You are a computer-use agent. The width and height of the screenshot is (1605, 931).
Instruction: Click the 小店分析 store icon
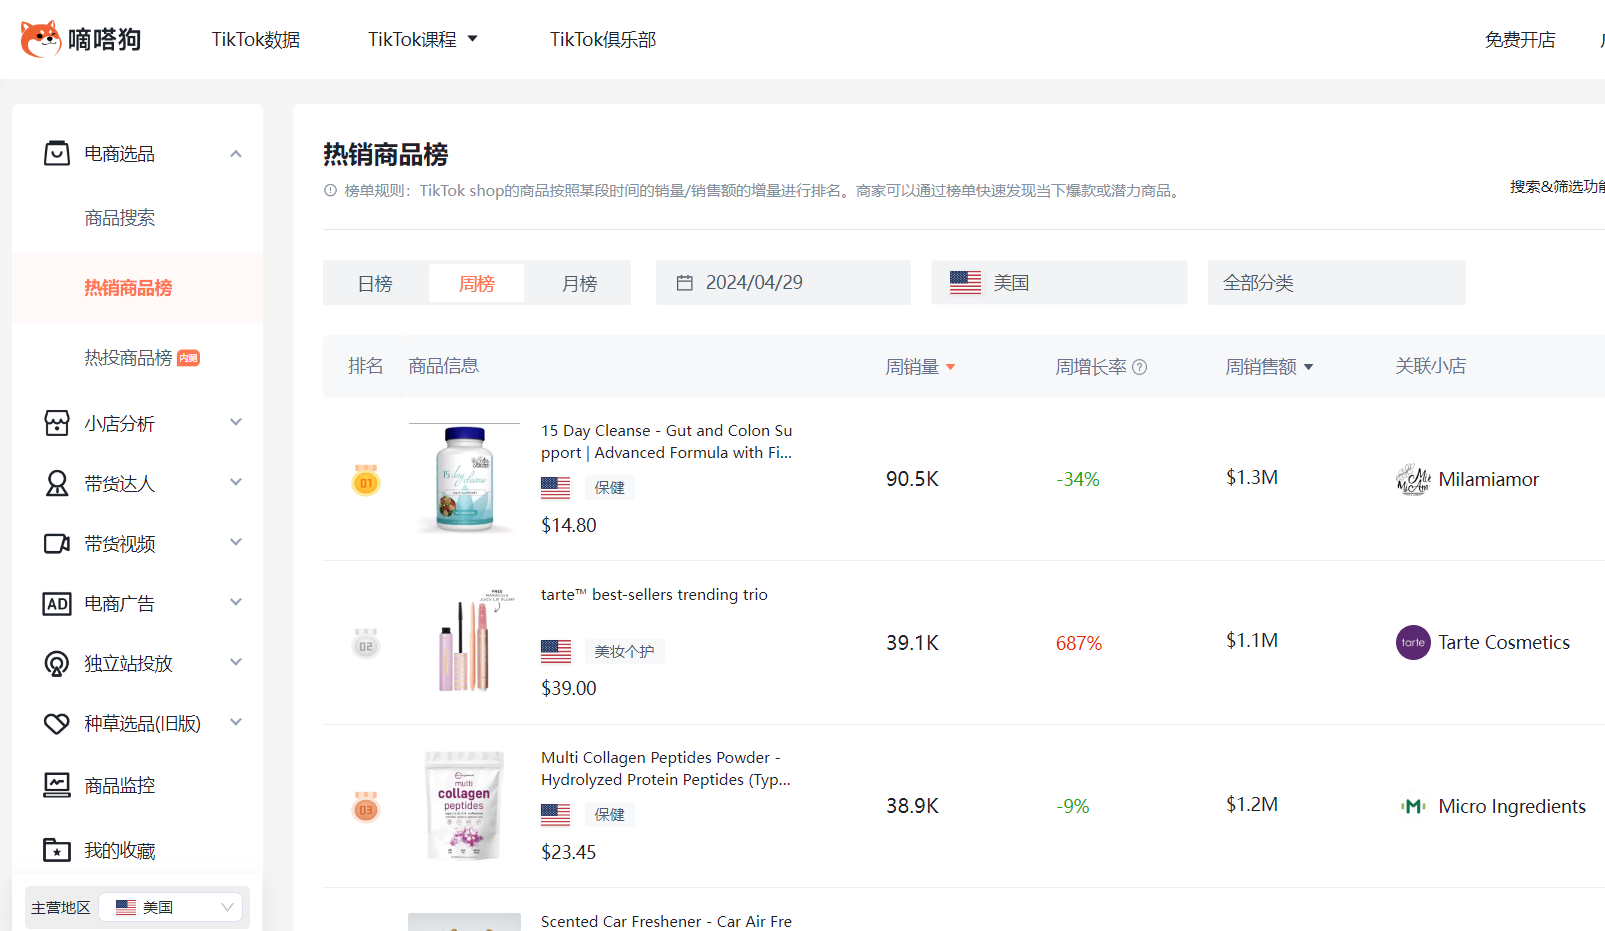(57, 423)
